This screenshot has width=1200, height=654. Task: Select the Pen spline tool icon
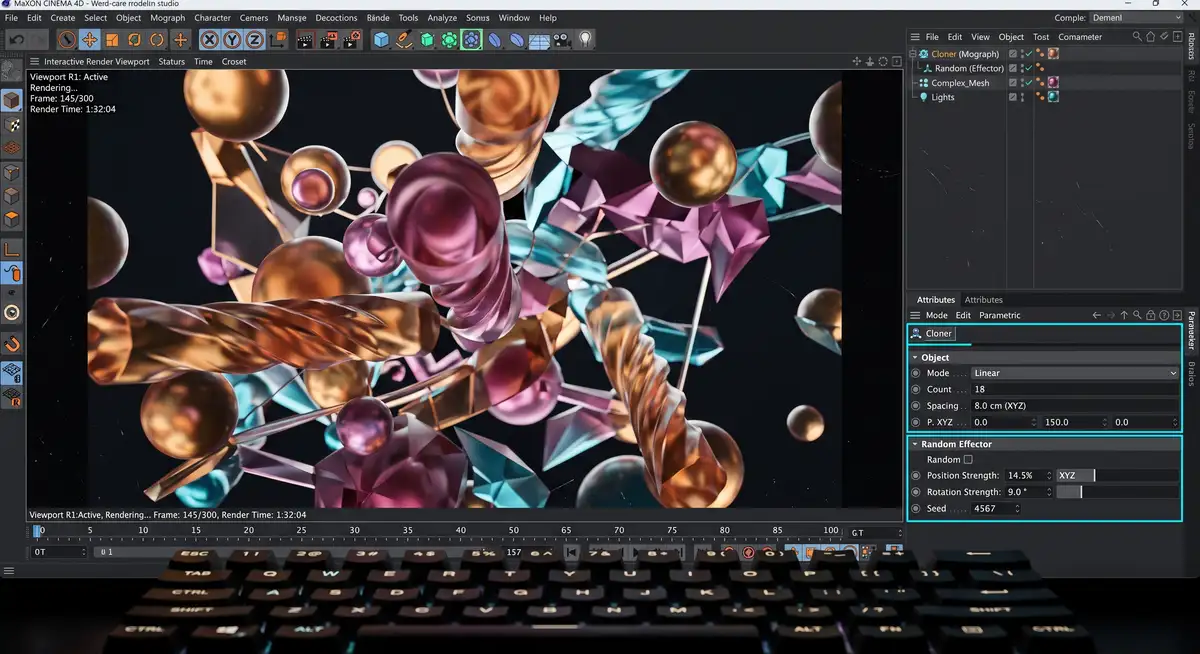(x=404, y=40)
